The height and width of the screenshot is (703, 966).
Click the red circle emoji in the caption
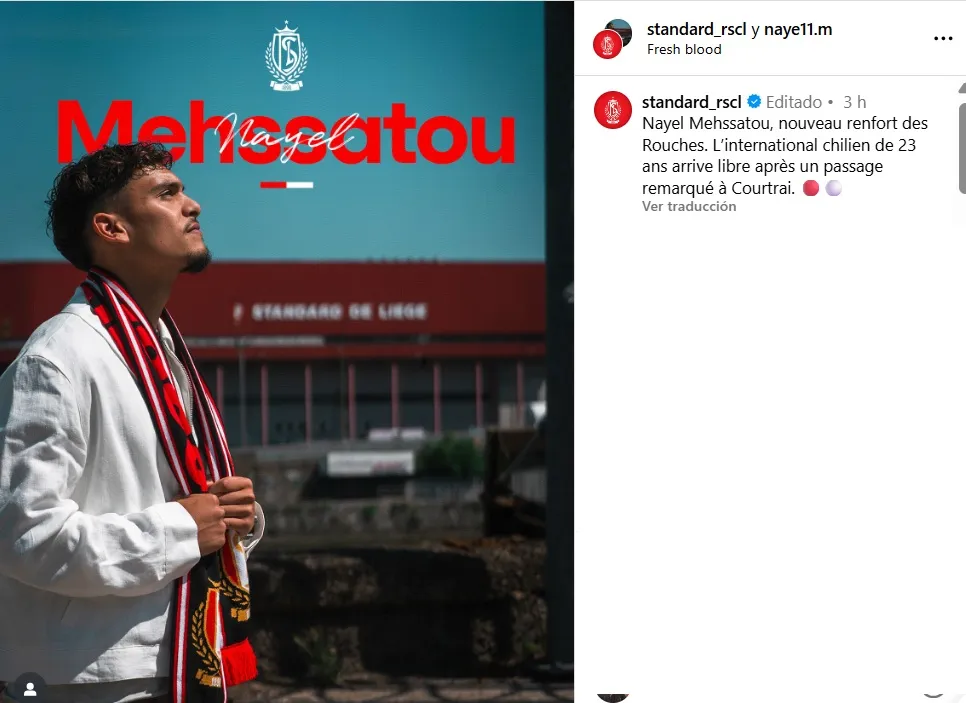click(x=811, y=188)
